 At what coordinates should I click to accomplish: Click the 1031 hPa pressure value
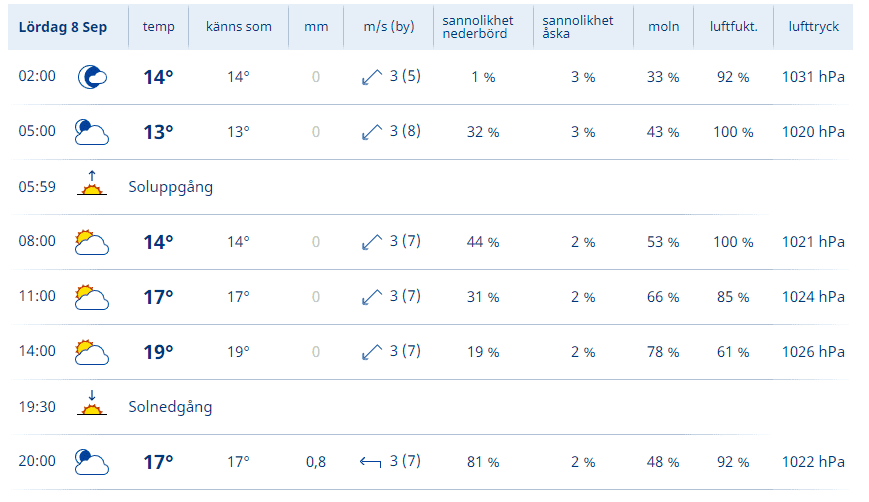(814, 77)
